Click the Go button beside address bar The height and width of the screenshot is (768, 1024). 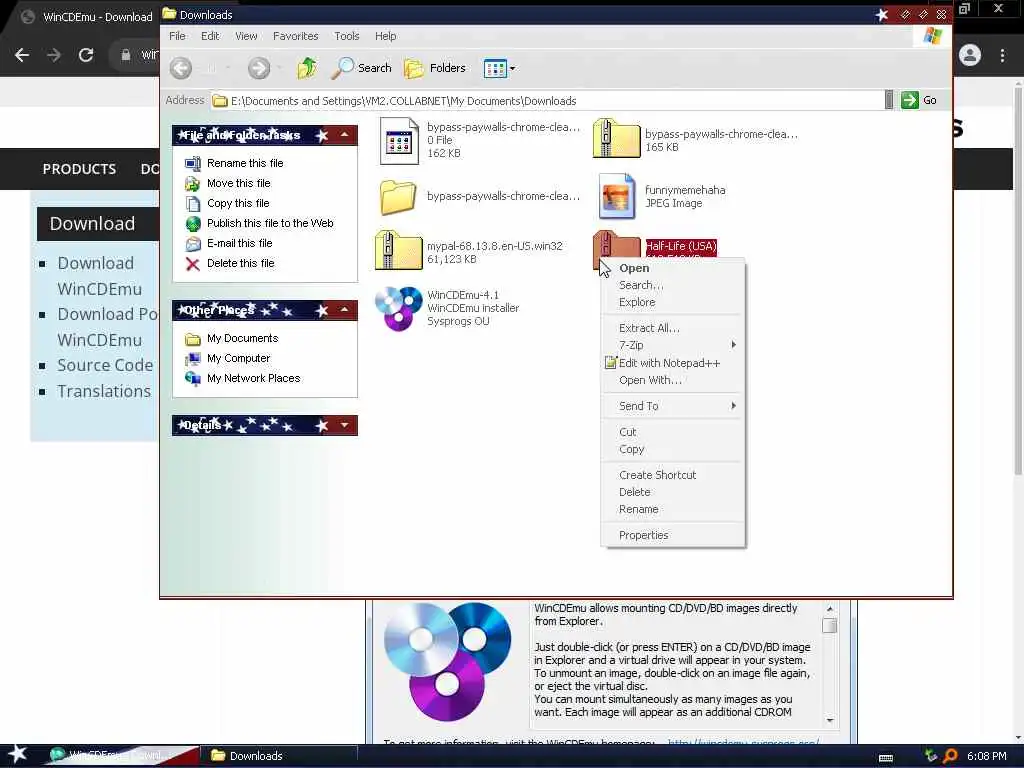coord(920,100)
